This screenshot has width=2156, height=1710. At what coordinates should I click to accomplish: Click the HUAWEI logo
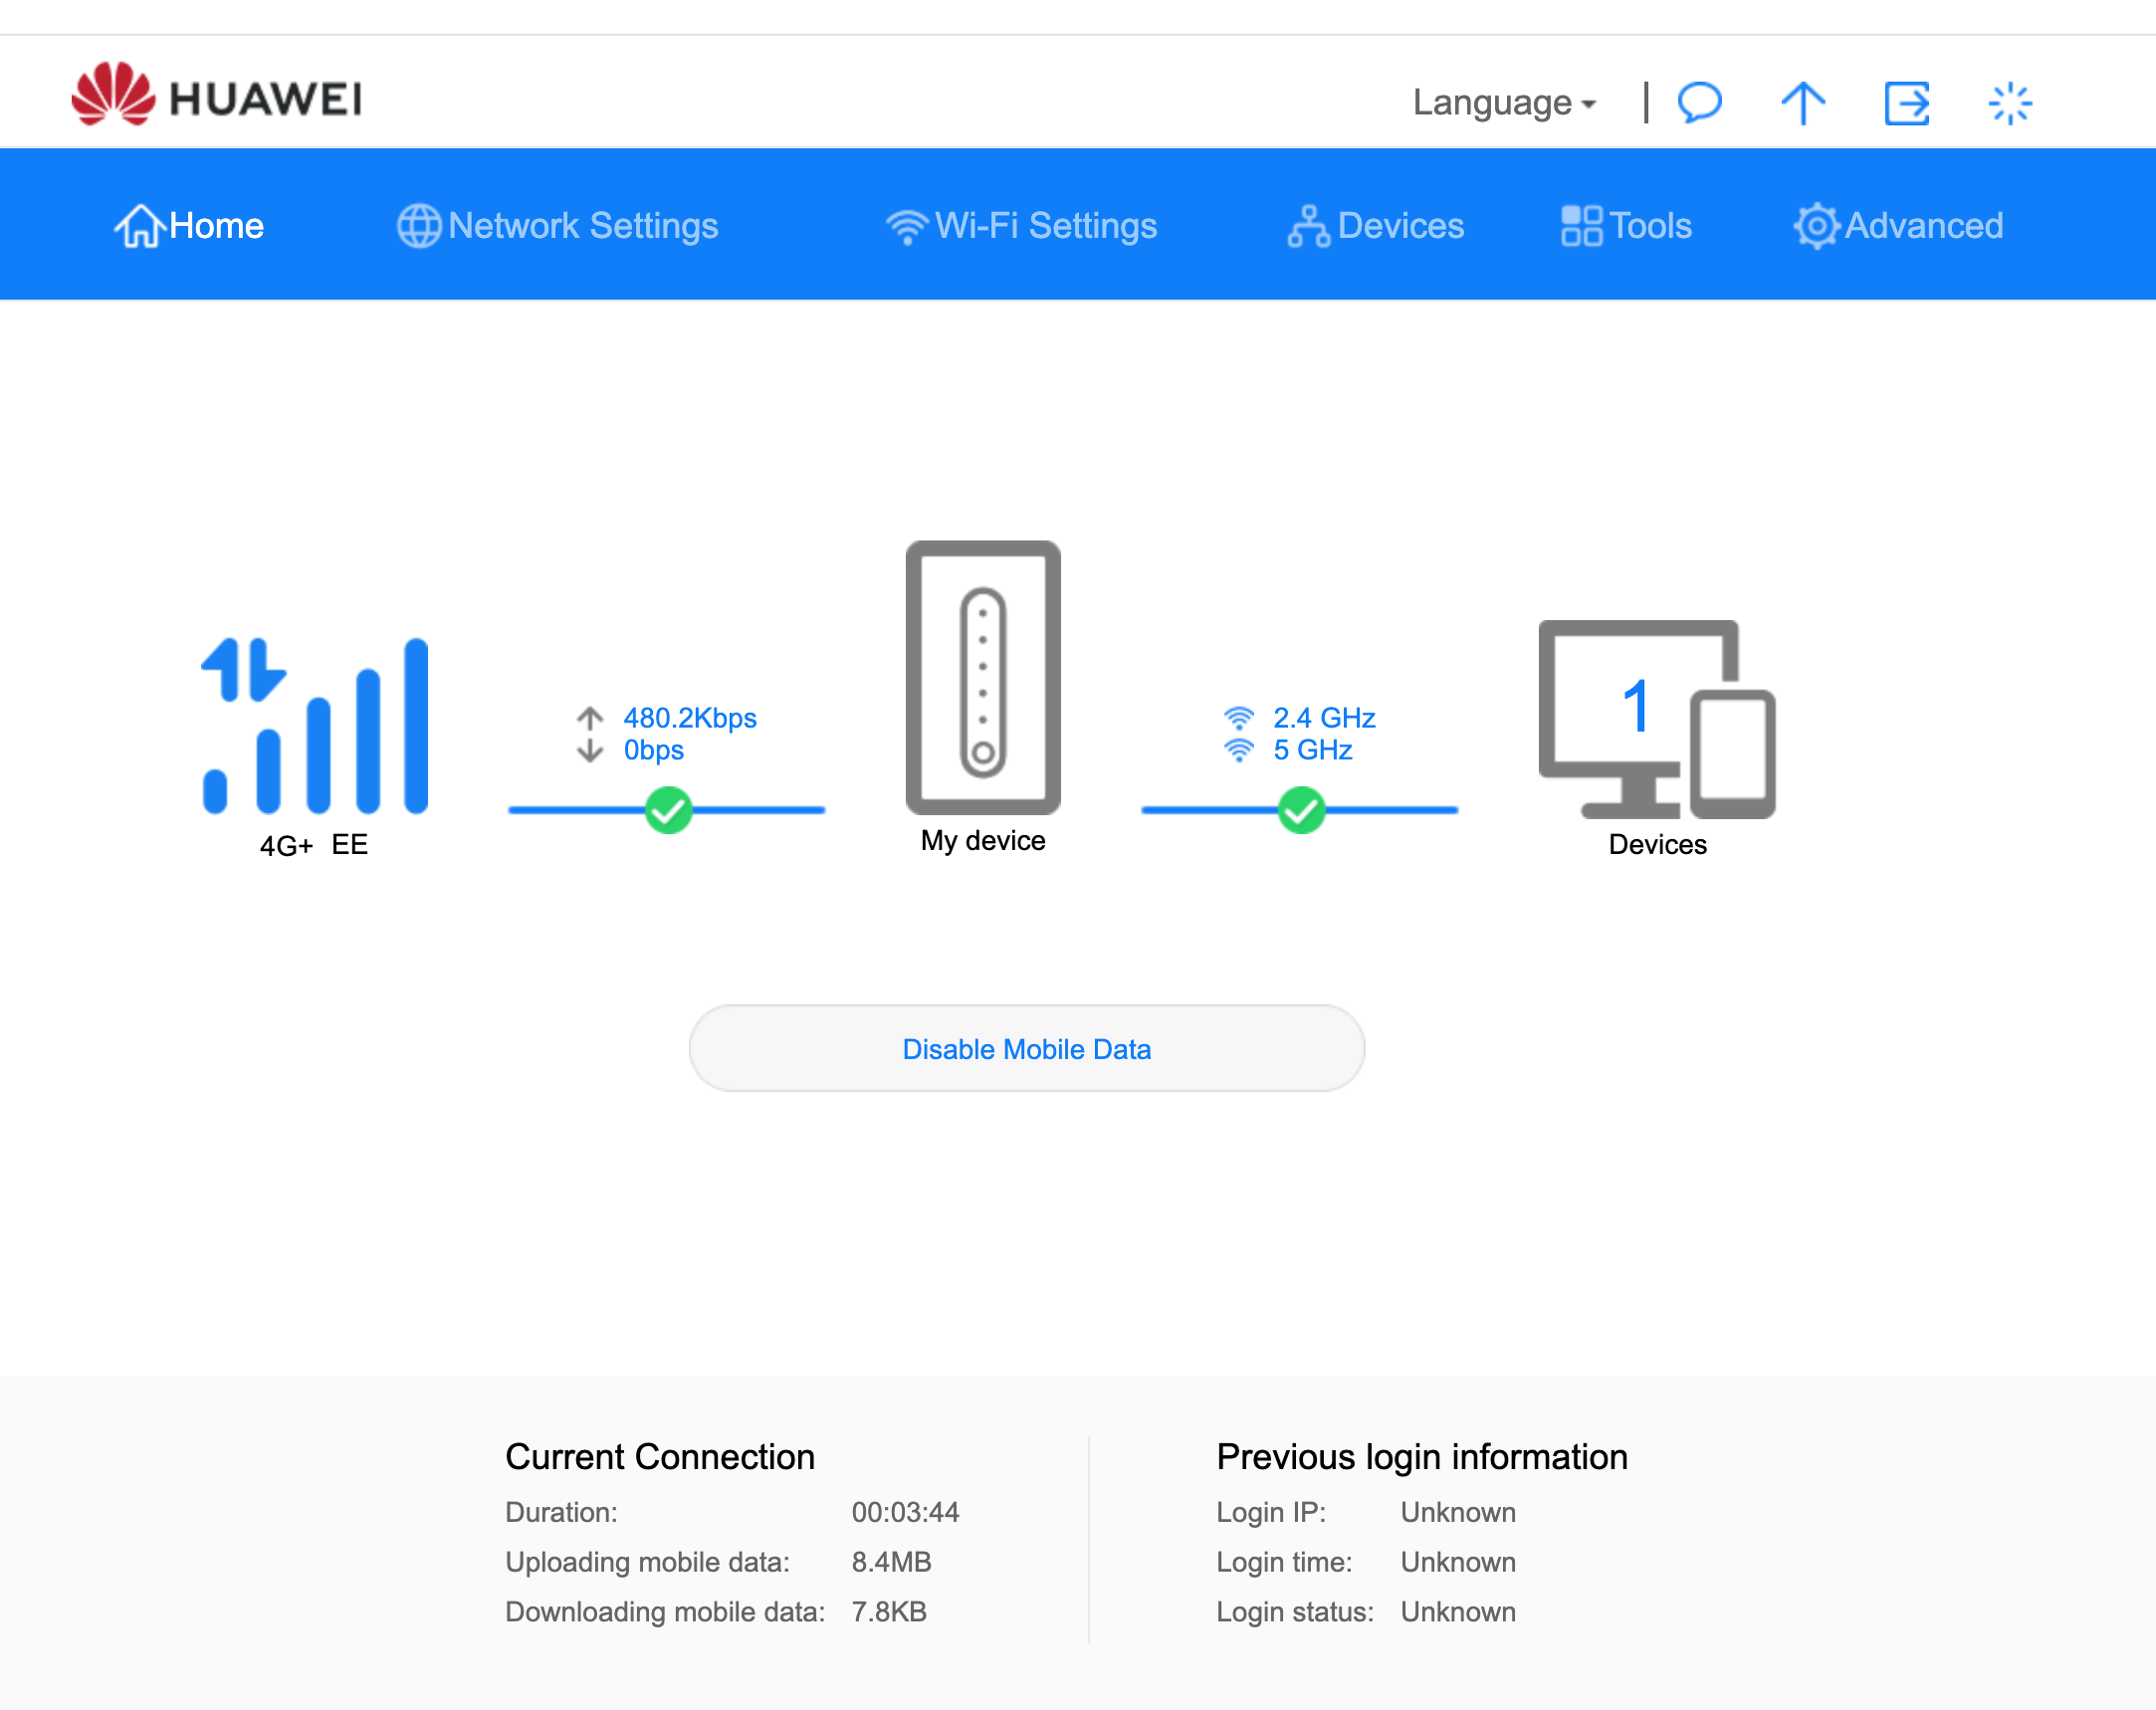217,96
